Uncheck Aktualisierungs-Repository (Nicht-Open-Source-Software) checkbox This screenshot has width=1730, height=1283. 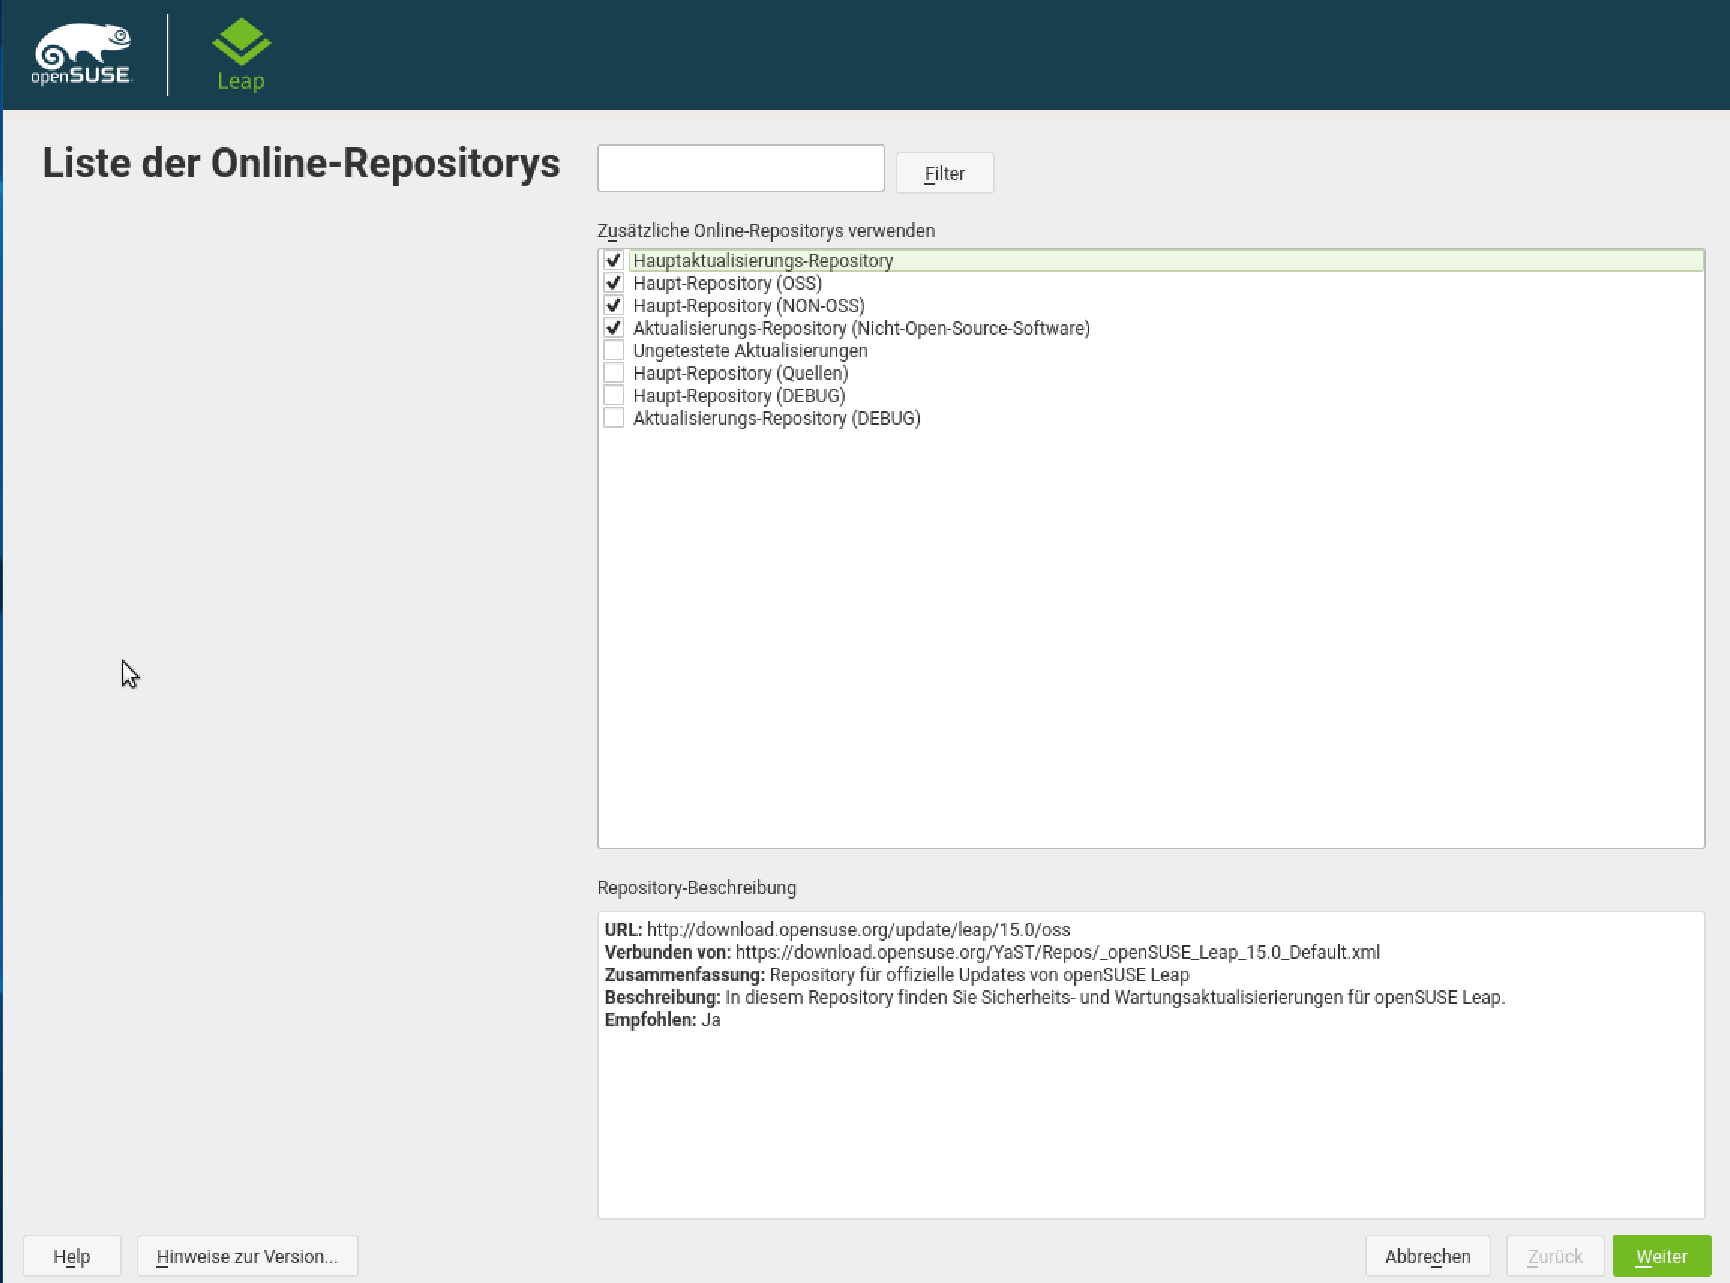[x=614, y=328]
